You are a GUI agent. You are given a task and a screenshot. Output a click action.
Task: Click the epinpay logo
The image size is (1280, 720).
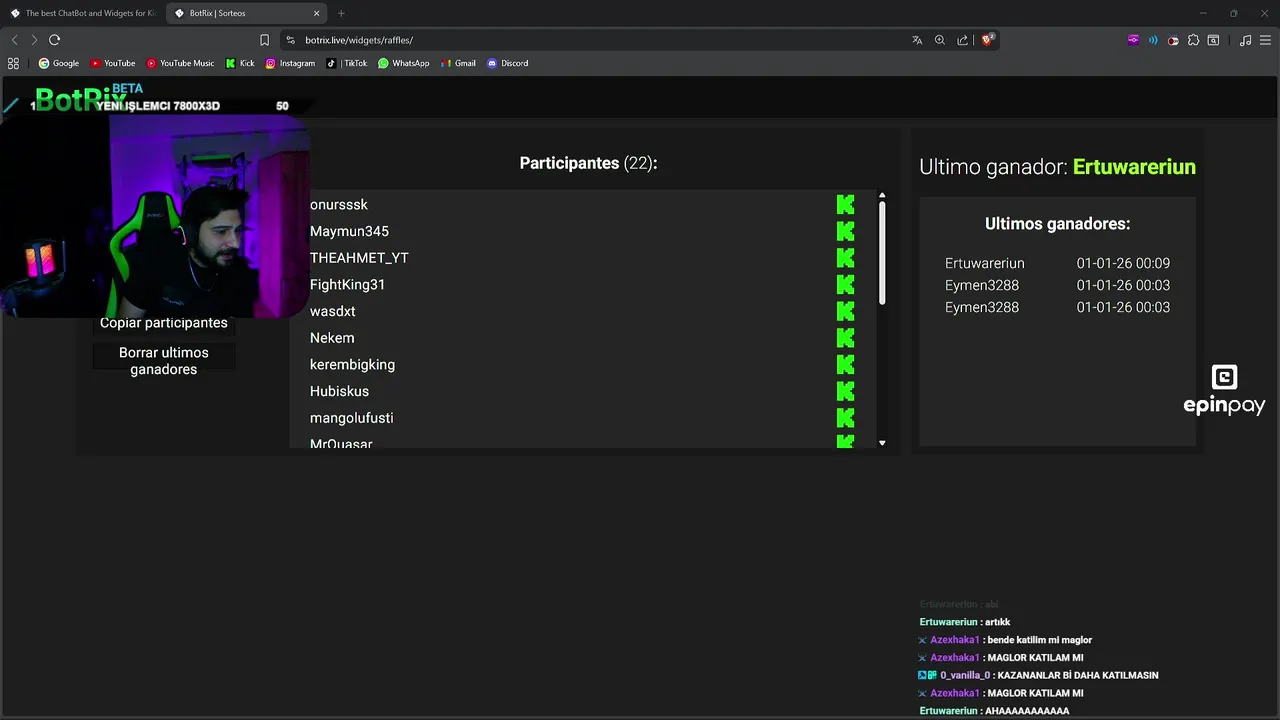pos(1224,391)
